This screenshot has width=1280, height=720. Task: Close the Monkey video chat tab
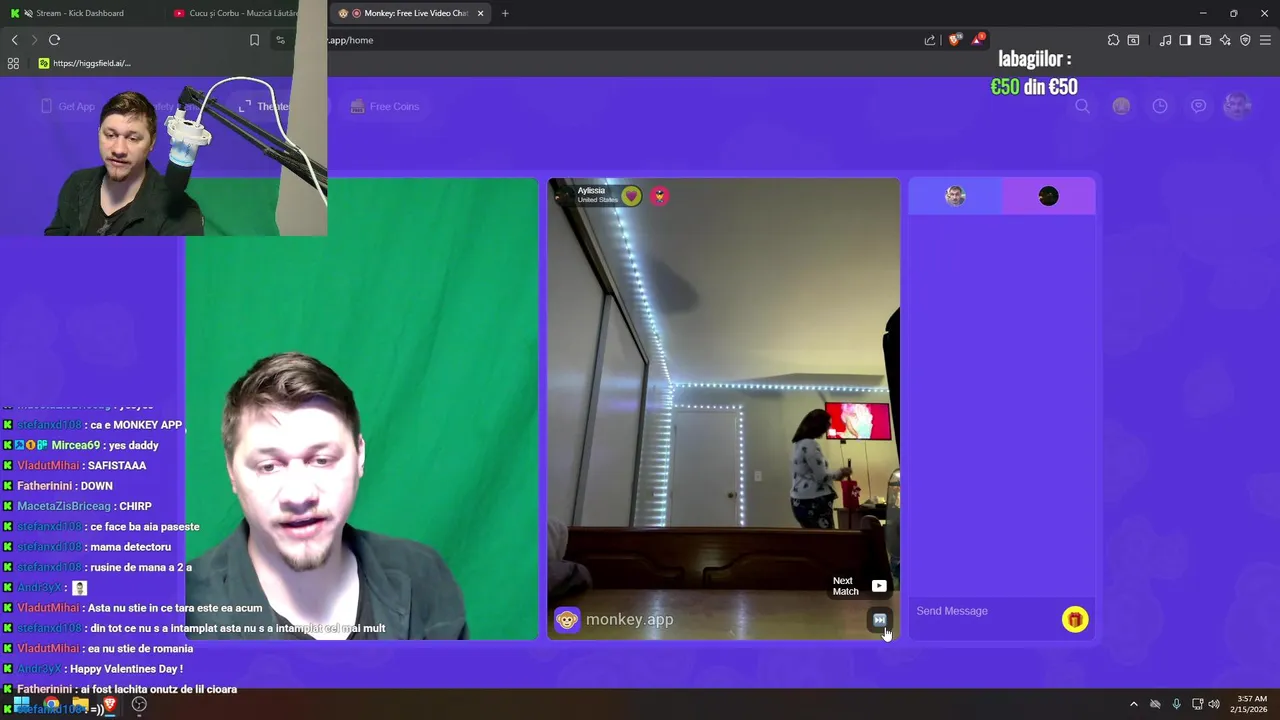(x=481, y=13)
